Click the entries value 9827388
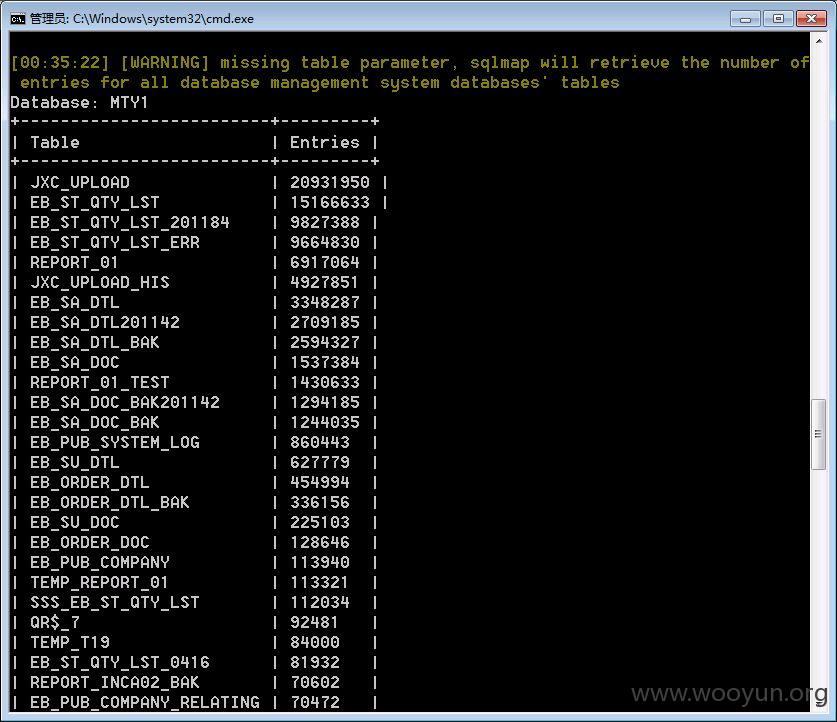 point(325,222)
